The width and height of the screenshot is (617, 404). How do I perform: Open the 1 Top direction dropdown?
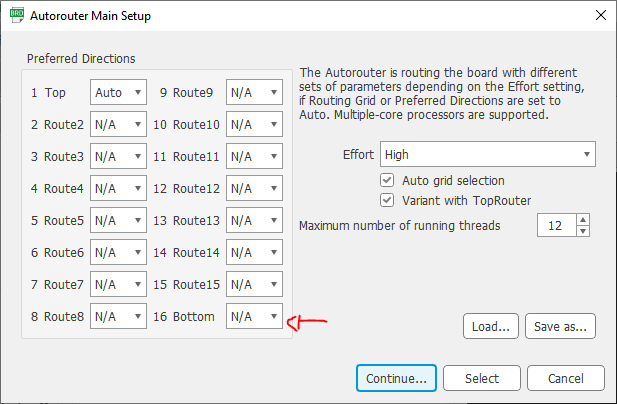(118, 92)
